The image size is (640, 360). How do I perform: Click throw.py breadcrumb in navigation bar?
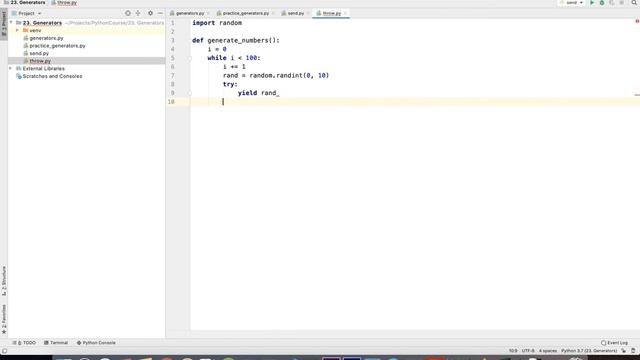64,2
